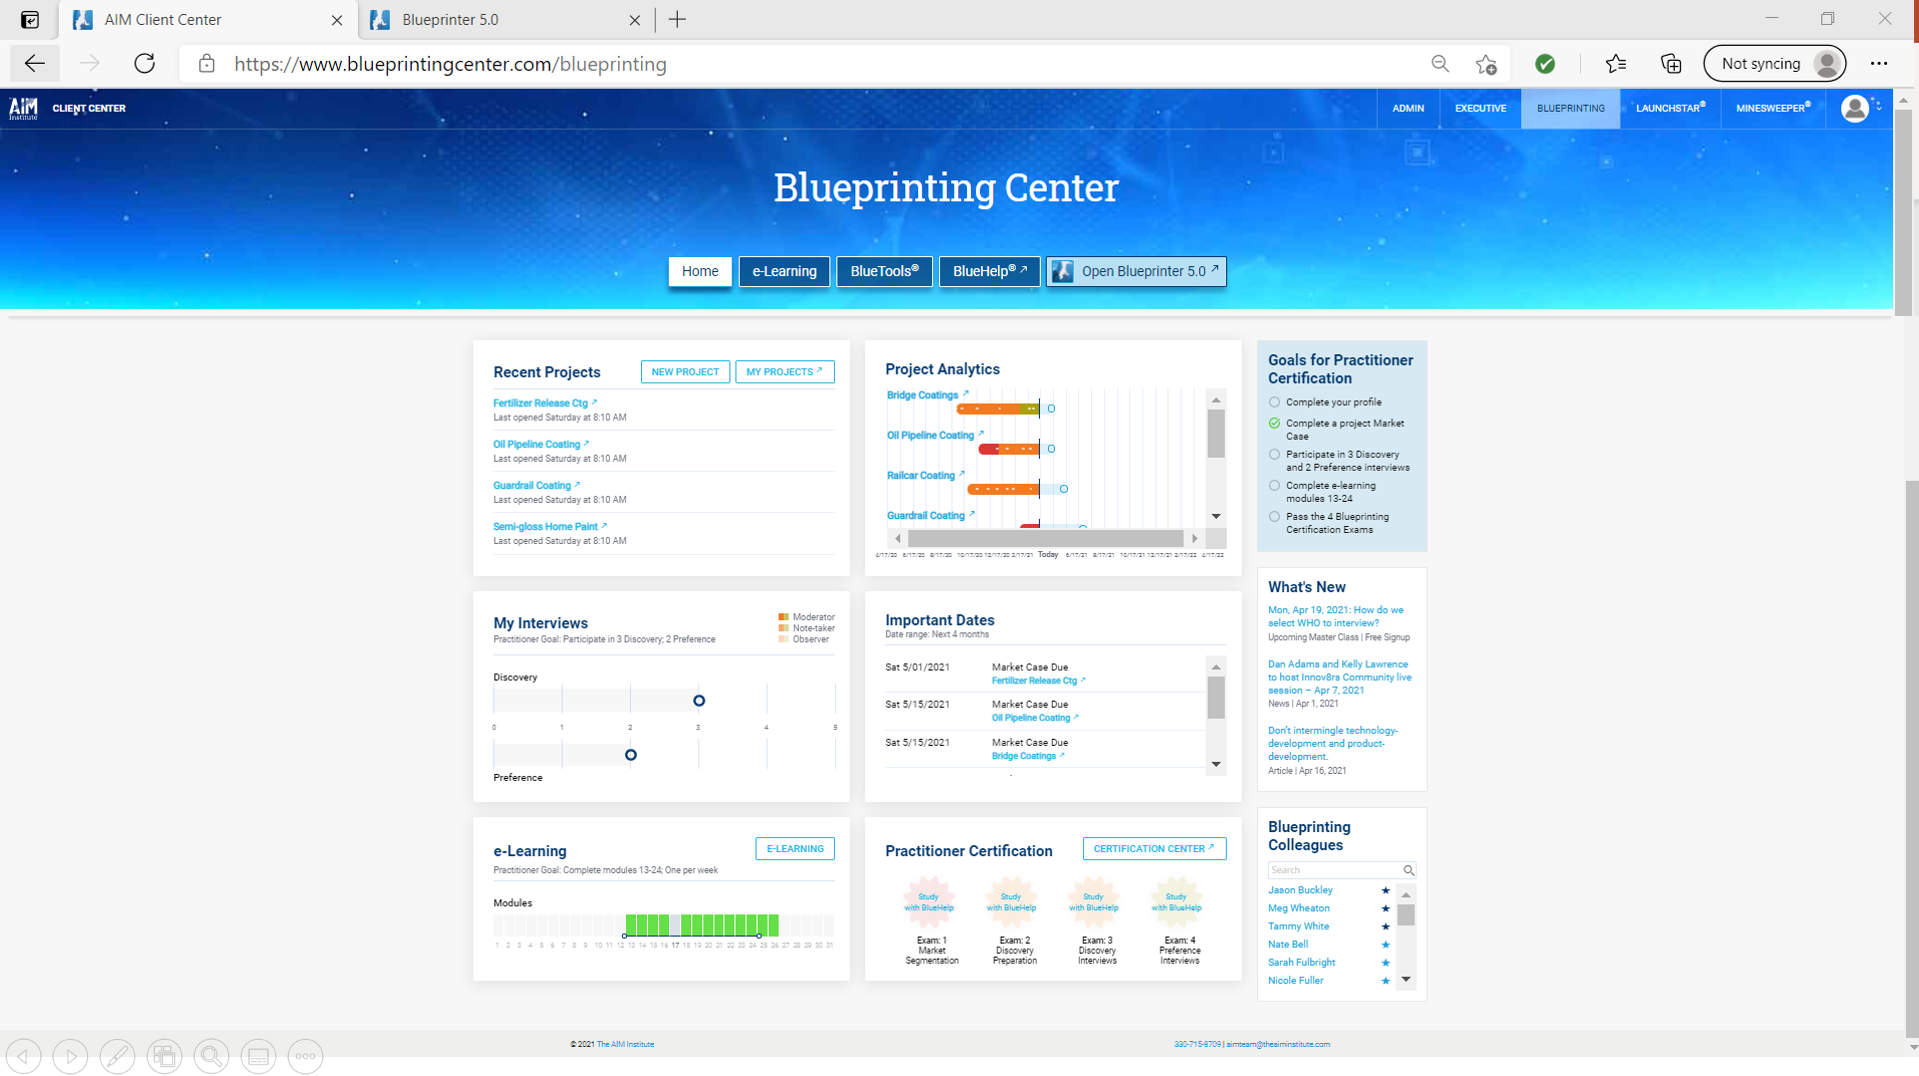Open the browser Settings and more ellipsis
The width and height of the screenshot is (1919, 1076).
click(x=1880, y=64)
